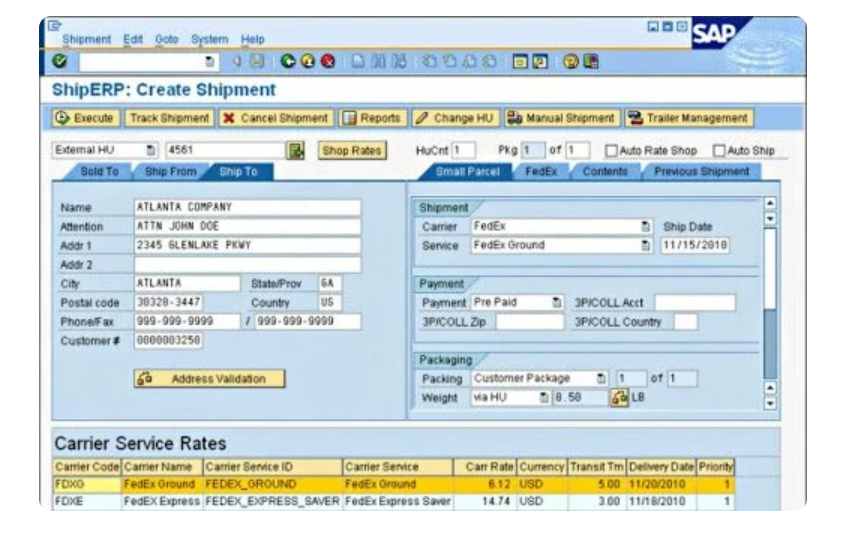Click the Find binoculars icon
Screen dimensions: 841x537
coord(378,61)
